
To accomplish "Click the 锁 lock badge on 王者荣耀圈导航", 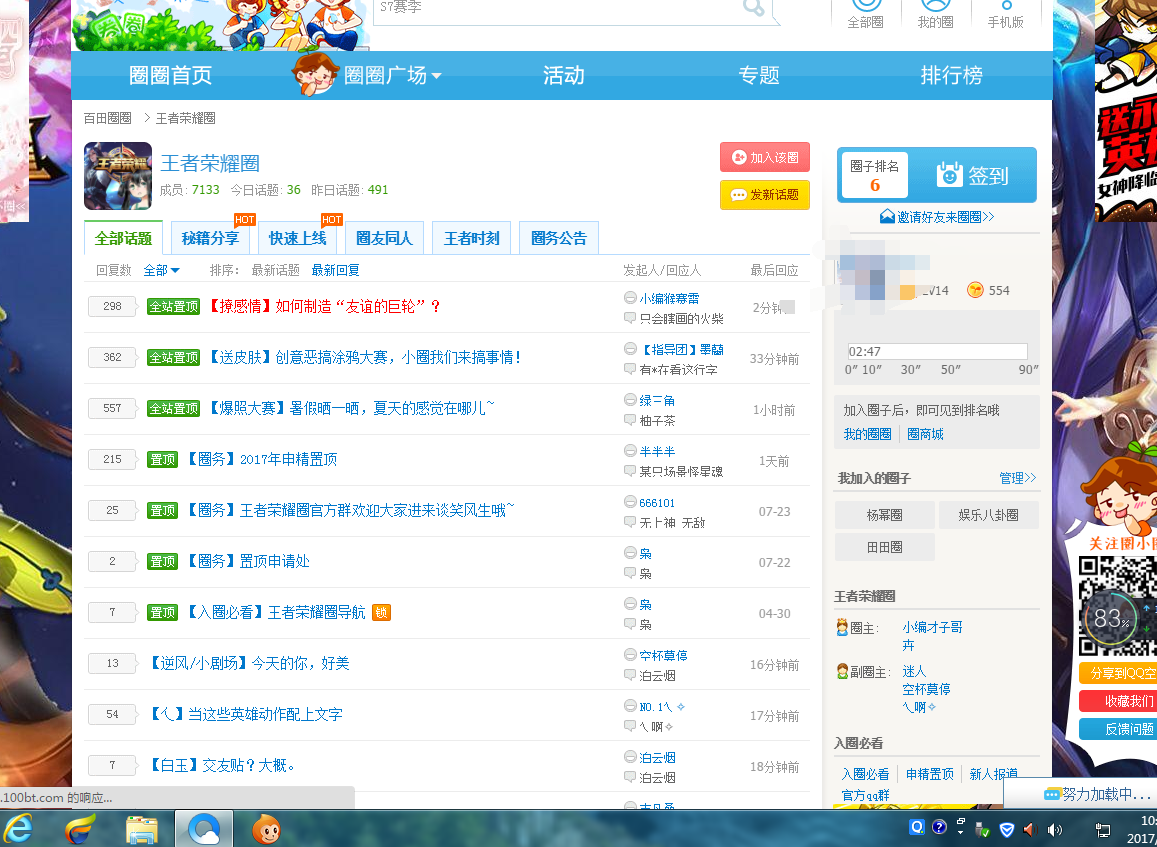I will point(381,612).
